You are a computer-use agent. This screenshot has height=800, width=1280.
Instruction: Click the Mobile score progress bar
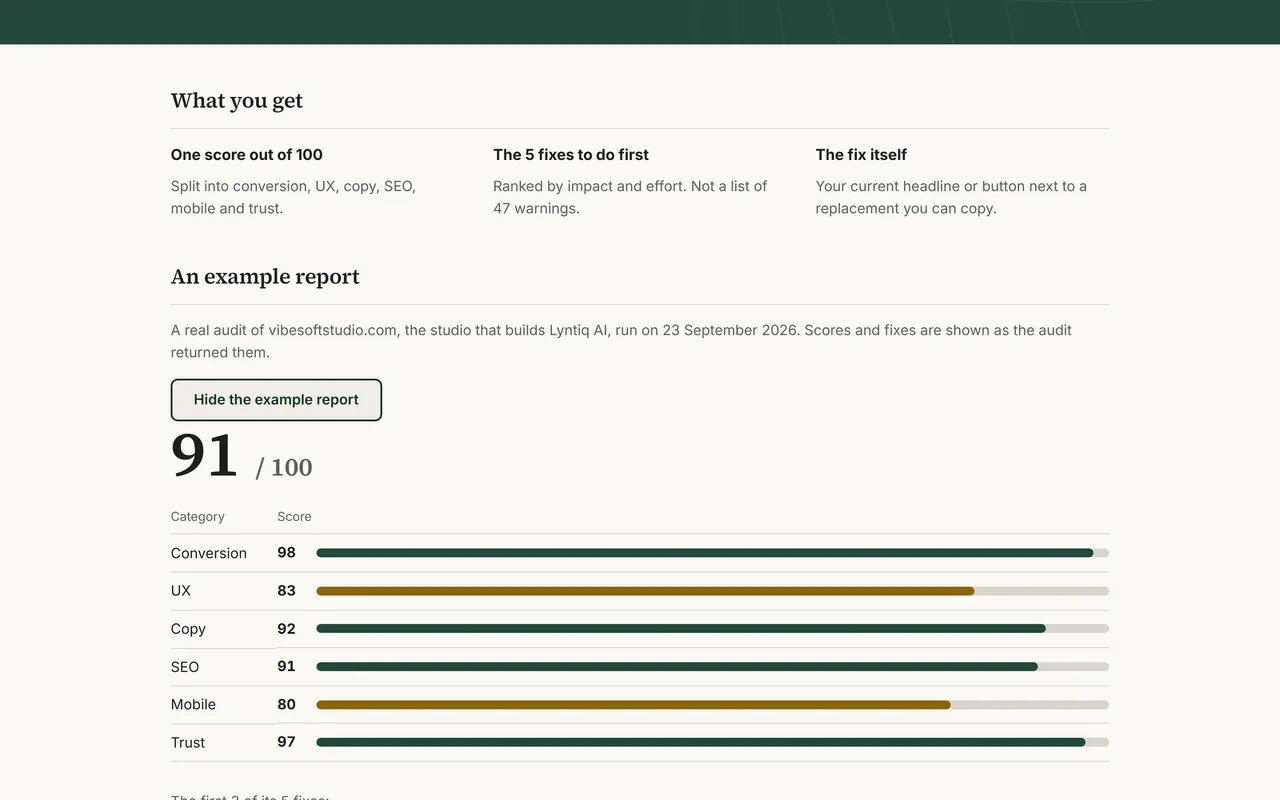click(x=712, y=705)
